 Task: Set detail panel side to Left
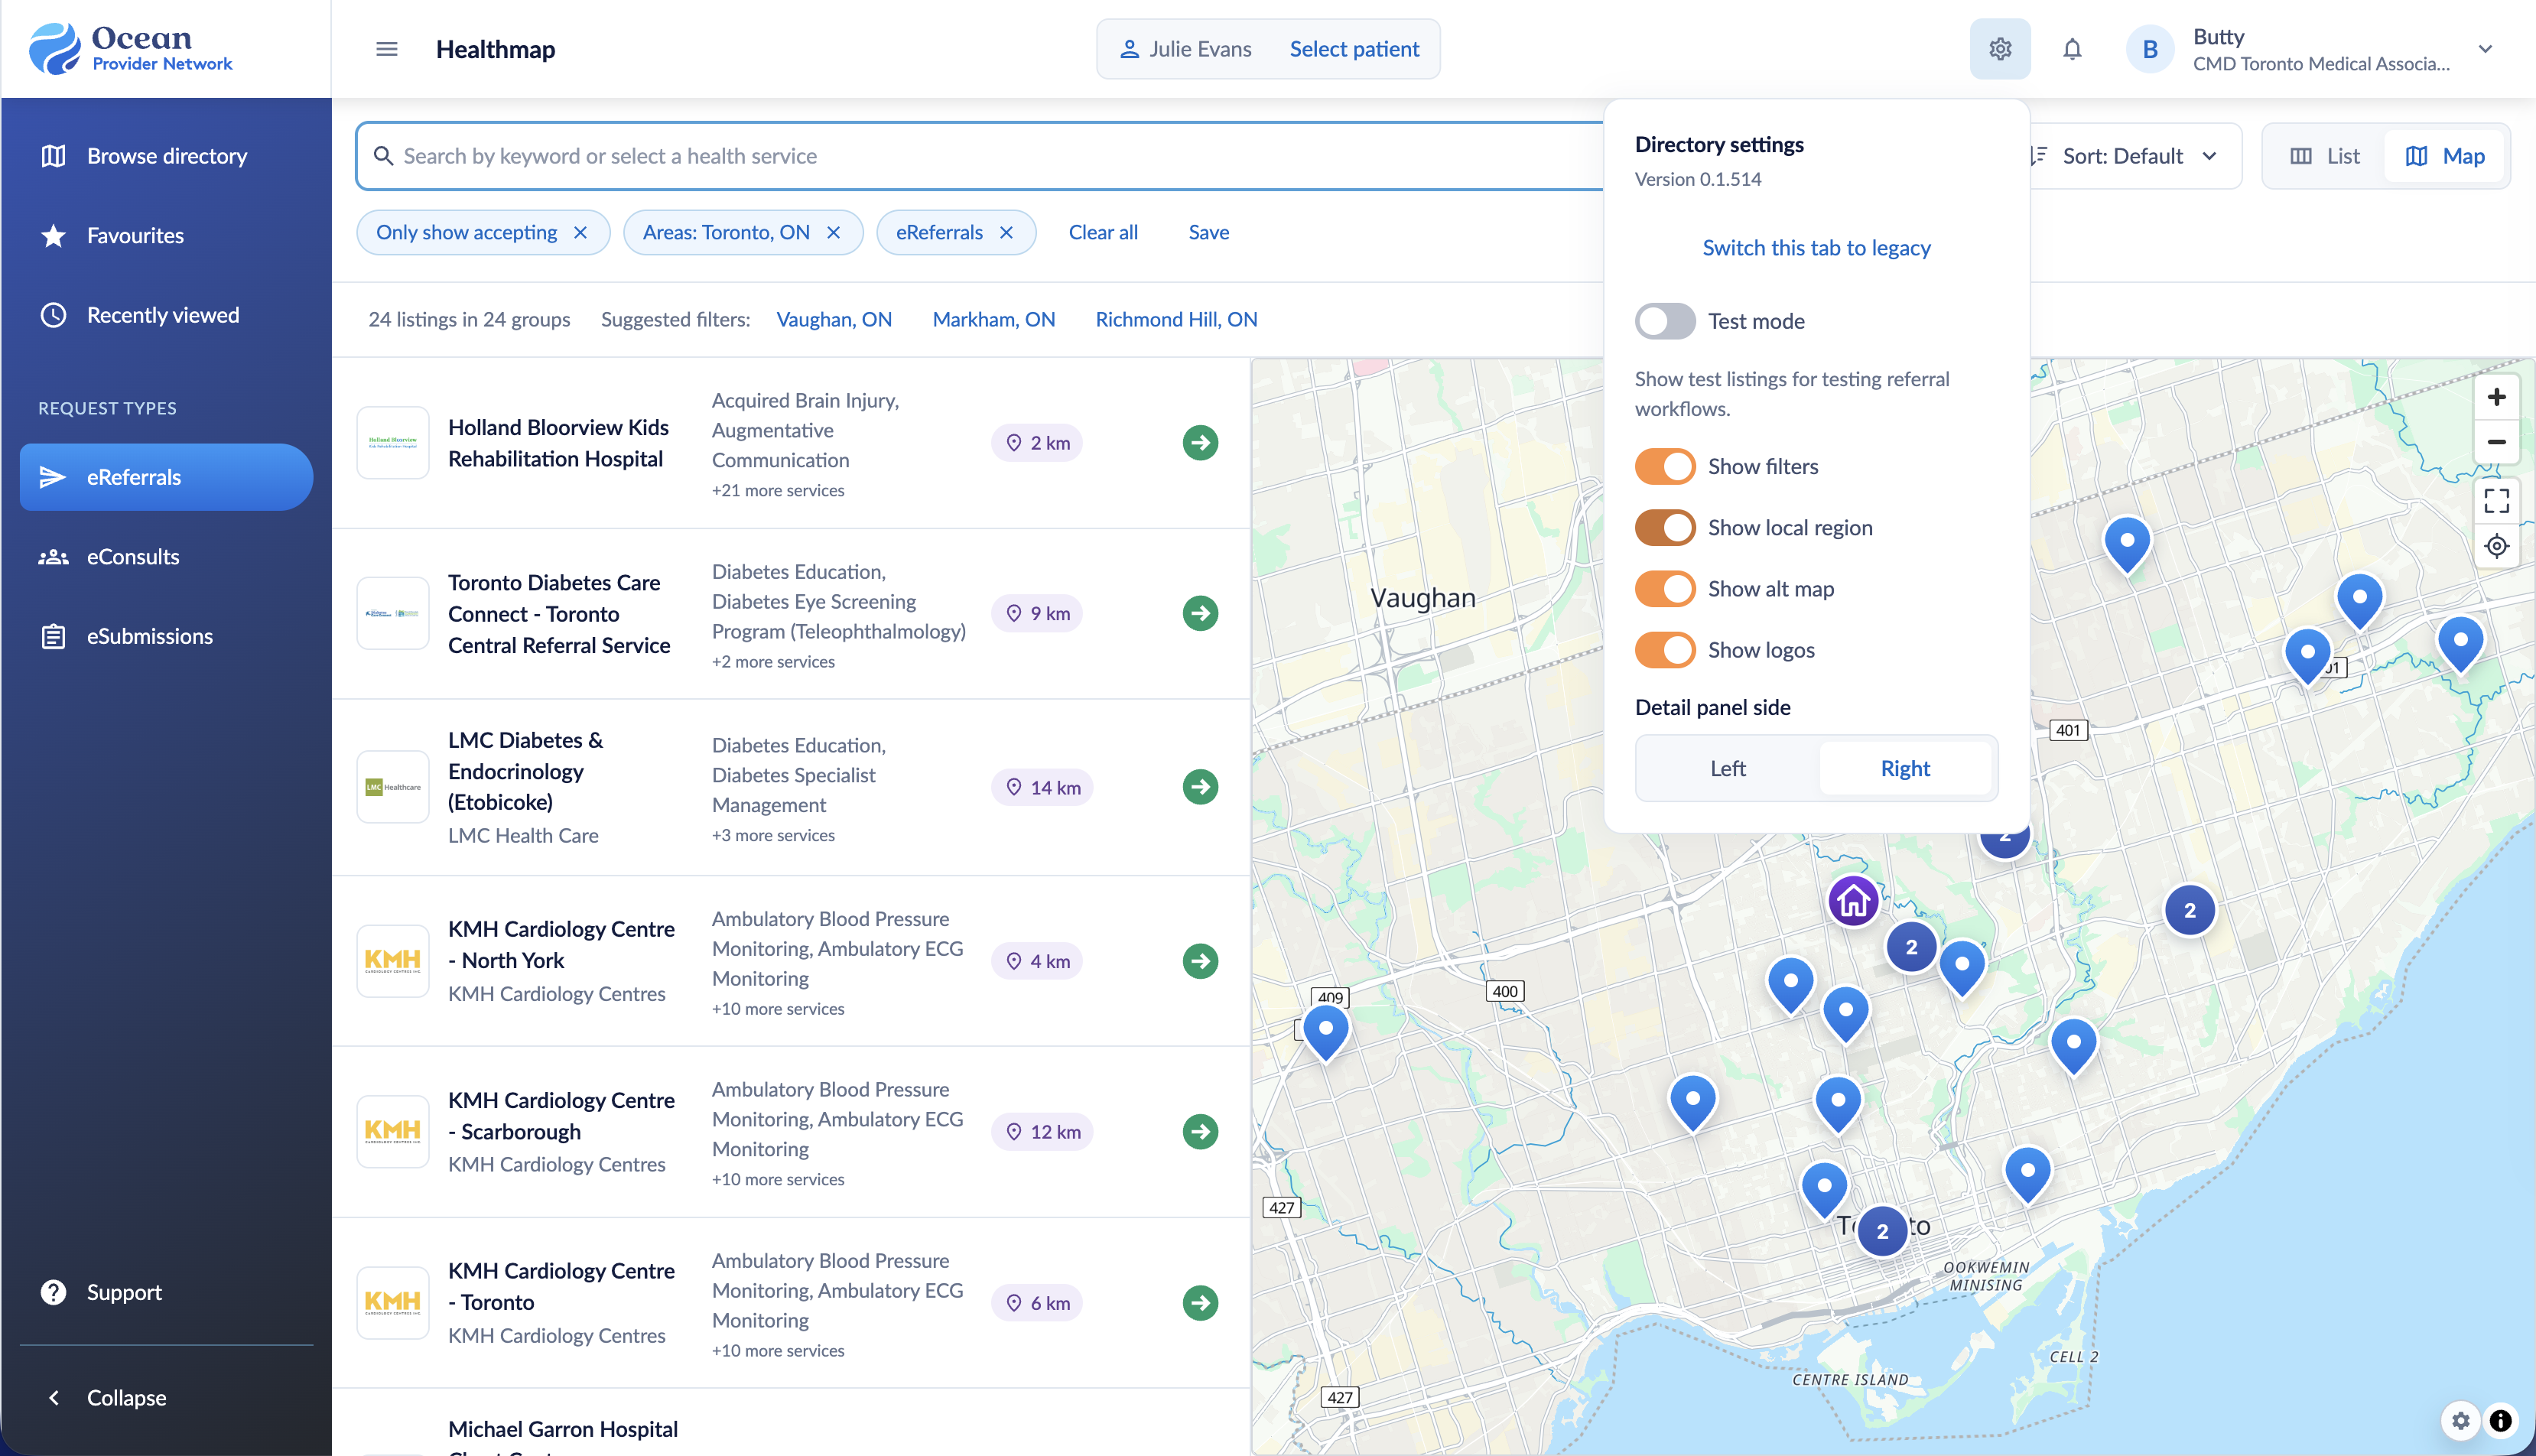(1727, 768)
